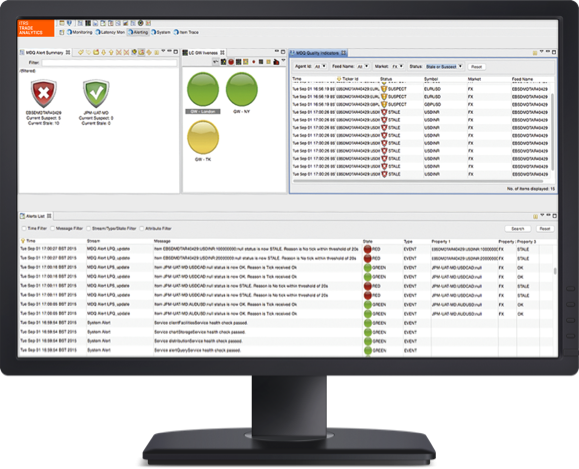
Task: Open the Alerts List view menu triangle
Action: point(542,215)
